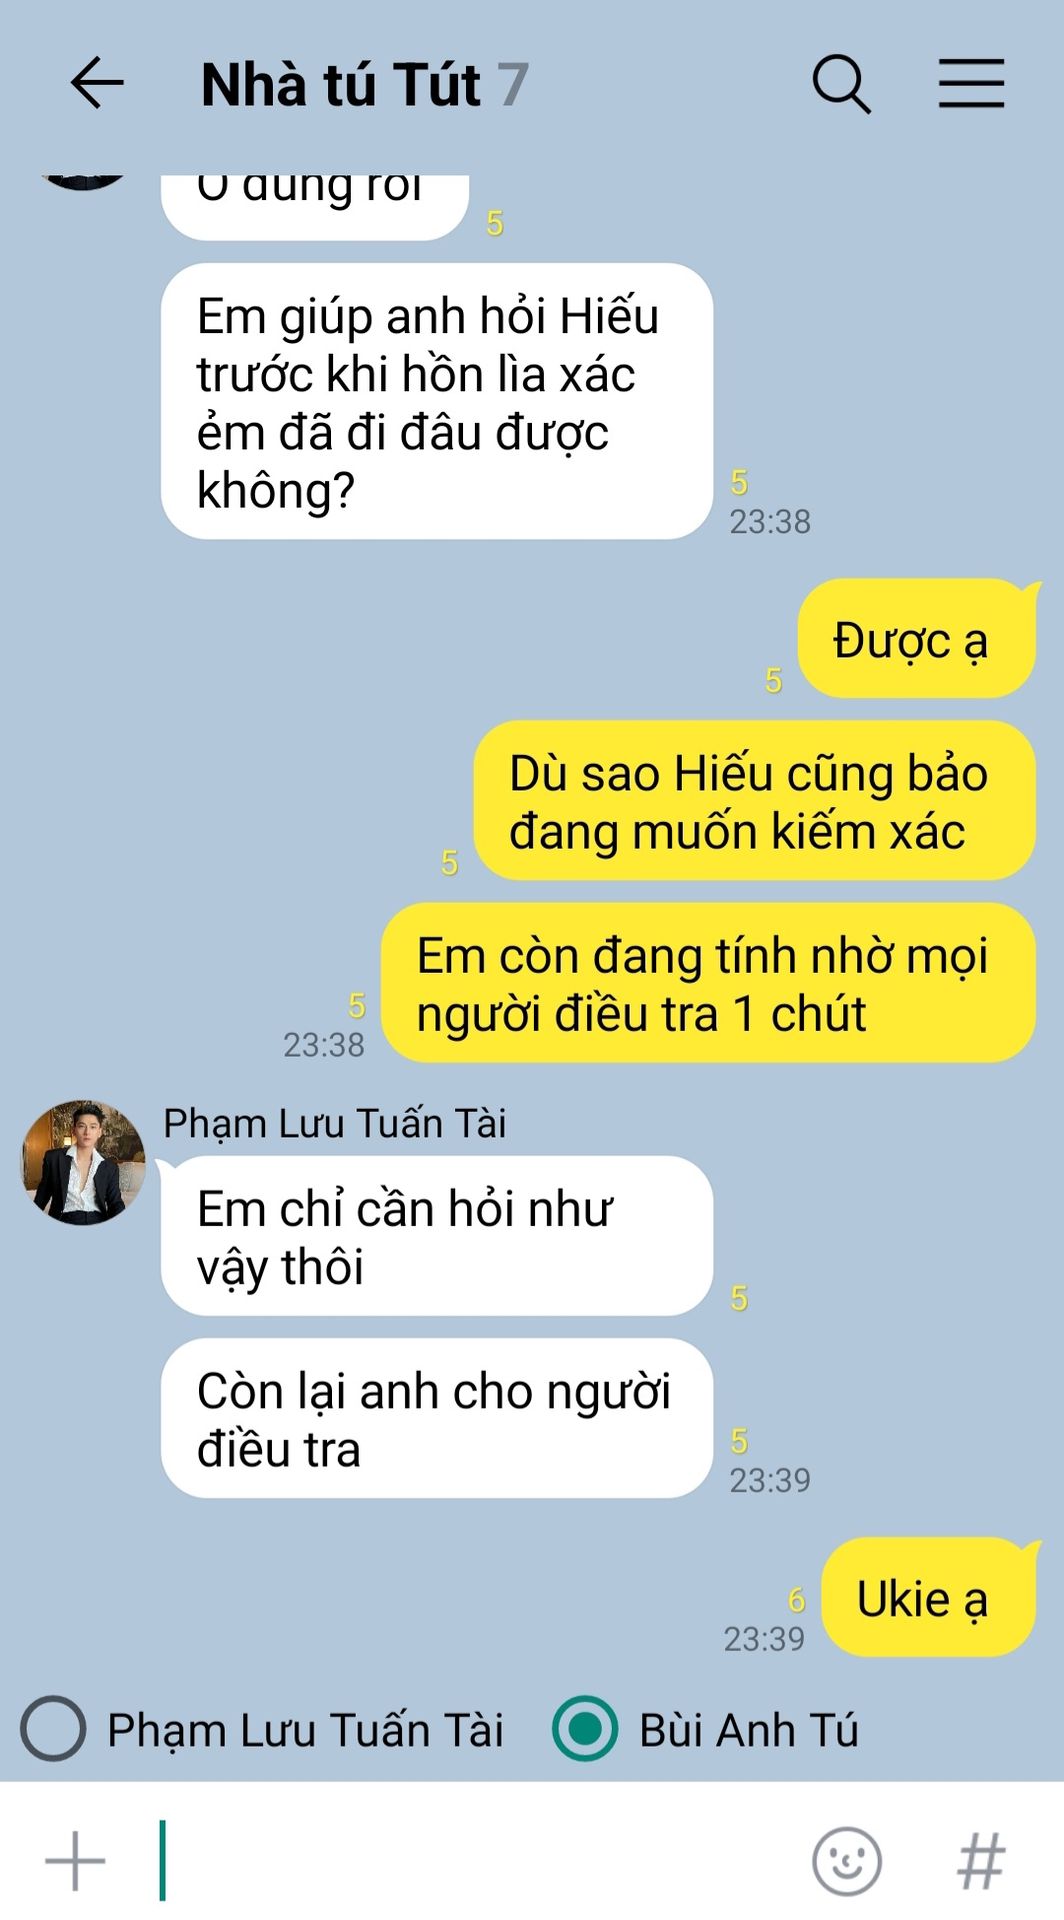Select the 'Ukie ạ' message bubble
The width and height of the screenshot is (1064, 1920).
coord(927,1597)
